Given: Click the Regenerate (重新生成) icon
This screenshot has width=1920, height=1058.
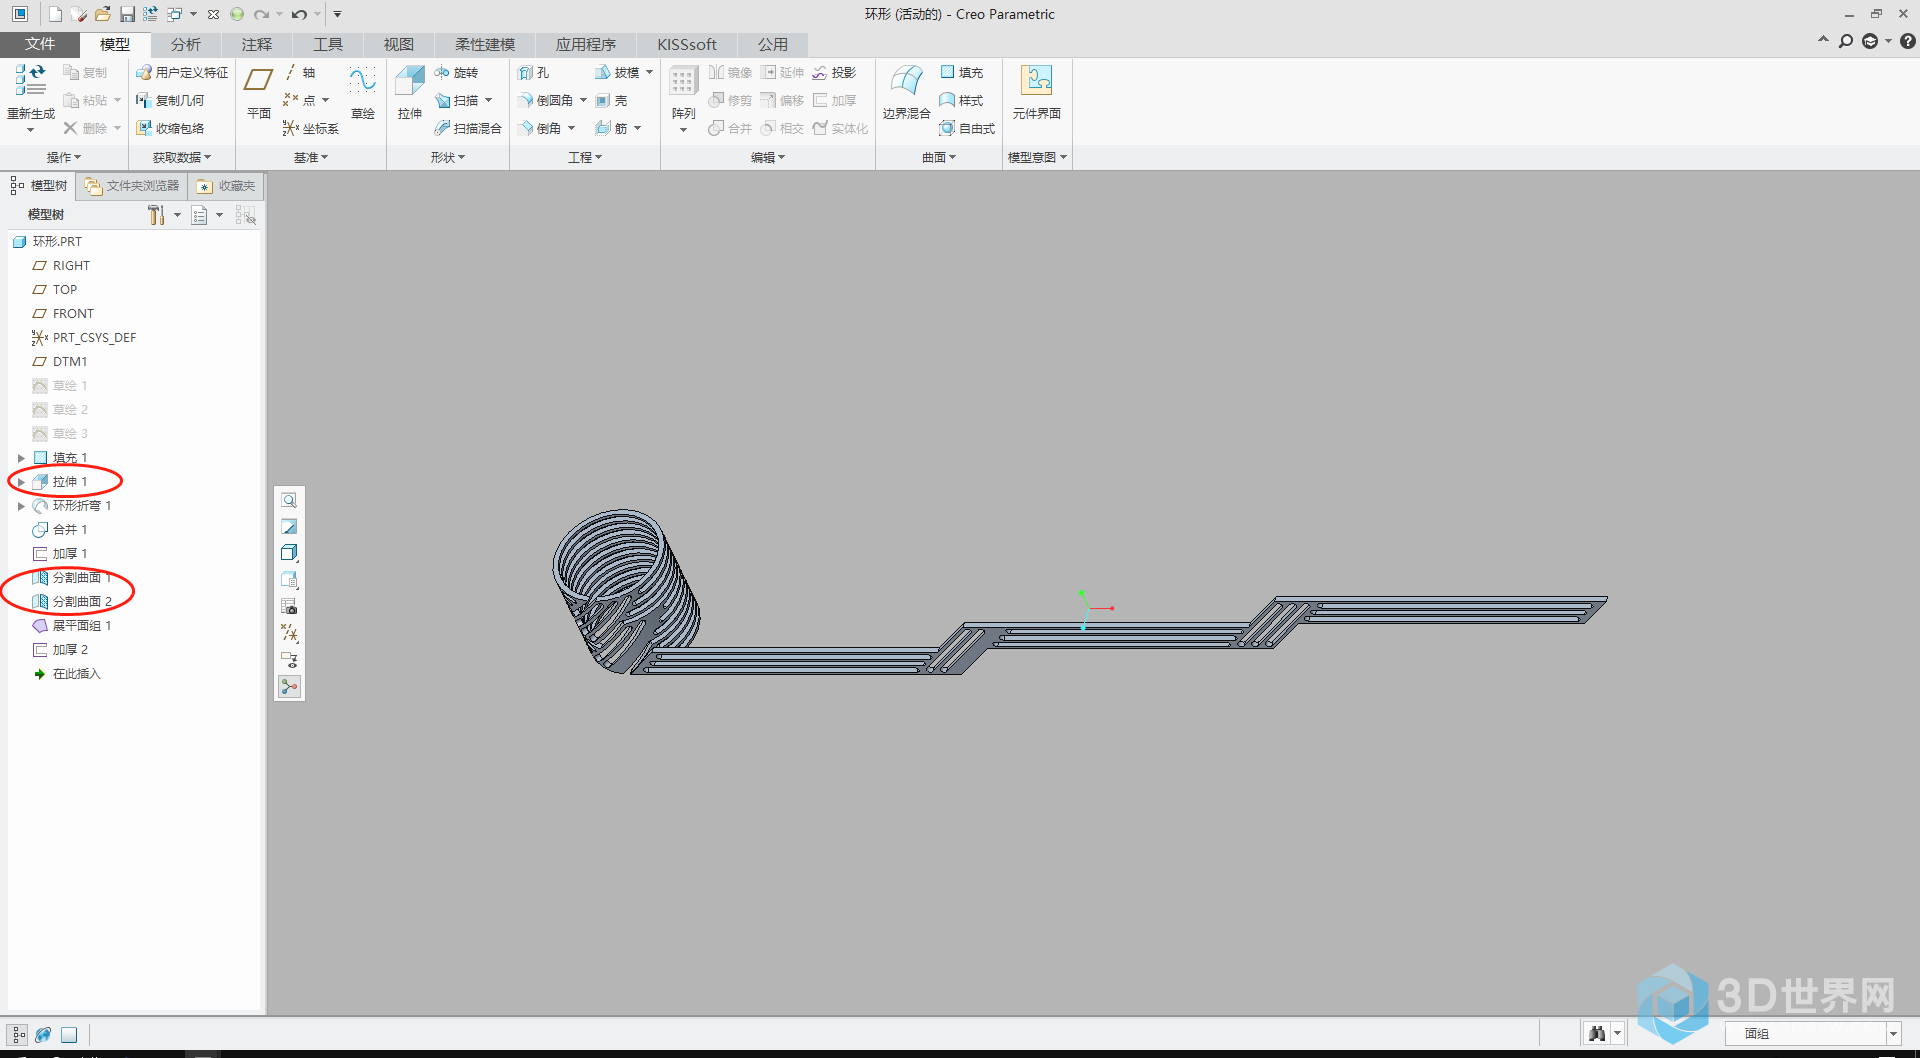Looking at the screenshot, I should tap(30, 92).
